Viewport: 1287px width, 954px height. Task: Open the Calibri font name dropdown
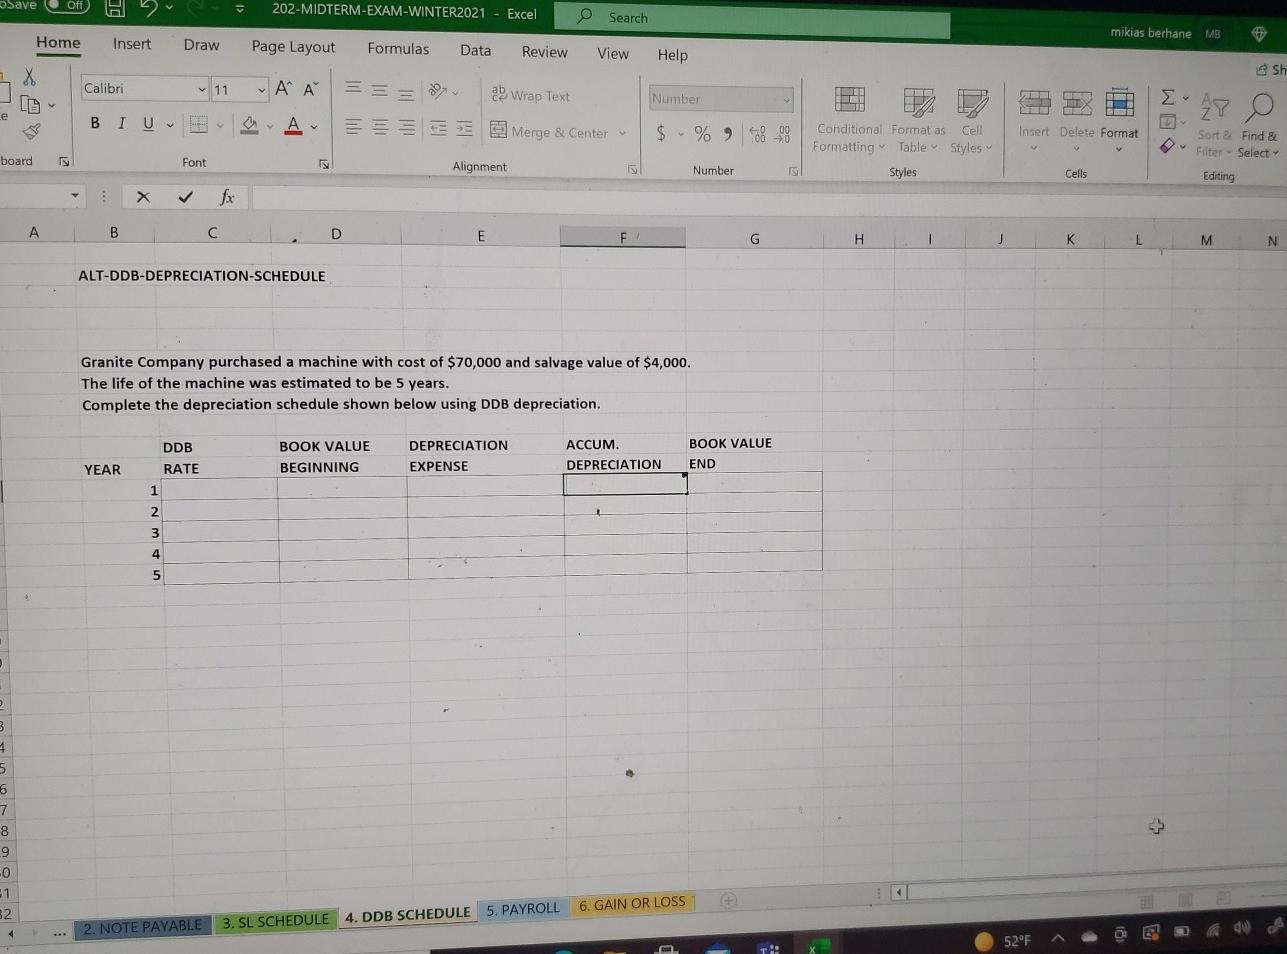[201, 89]
